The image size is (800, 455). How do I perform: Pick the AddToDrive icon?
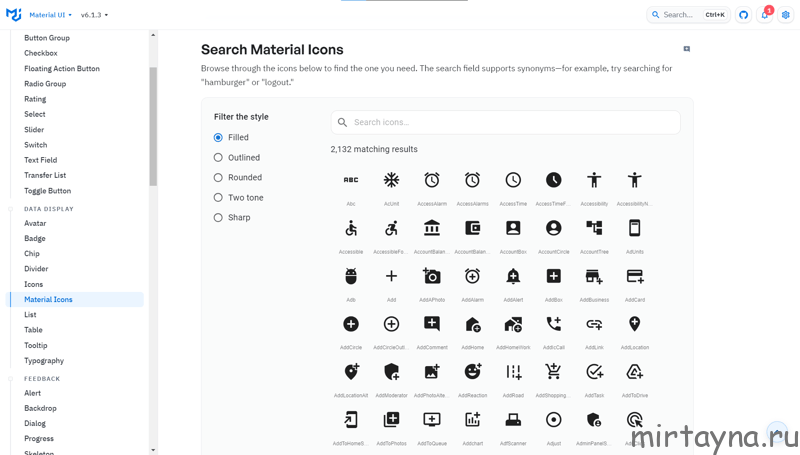(x=635, y=372)
